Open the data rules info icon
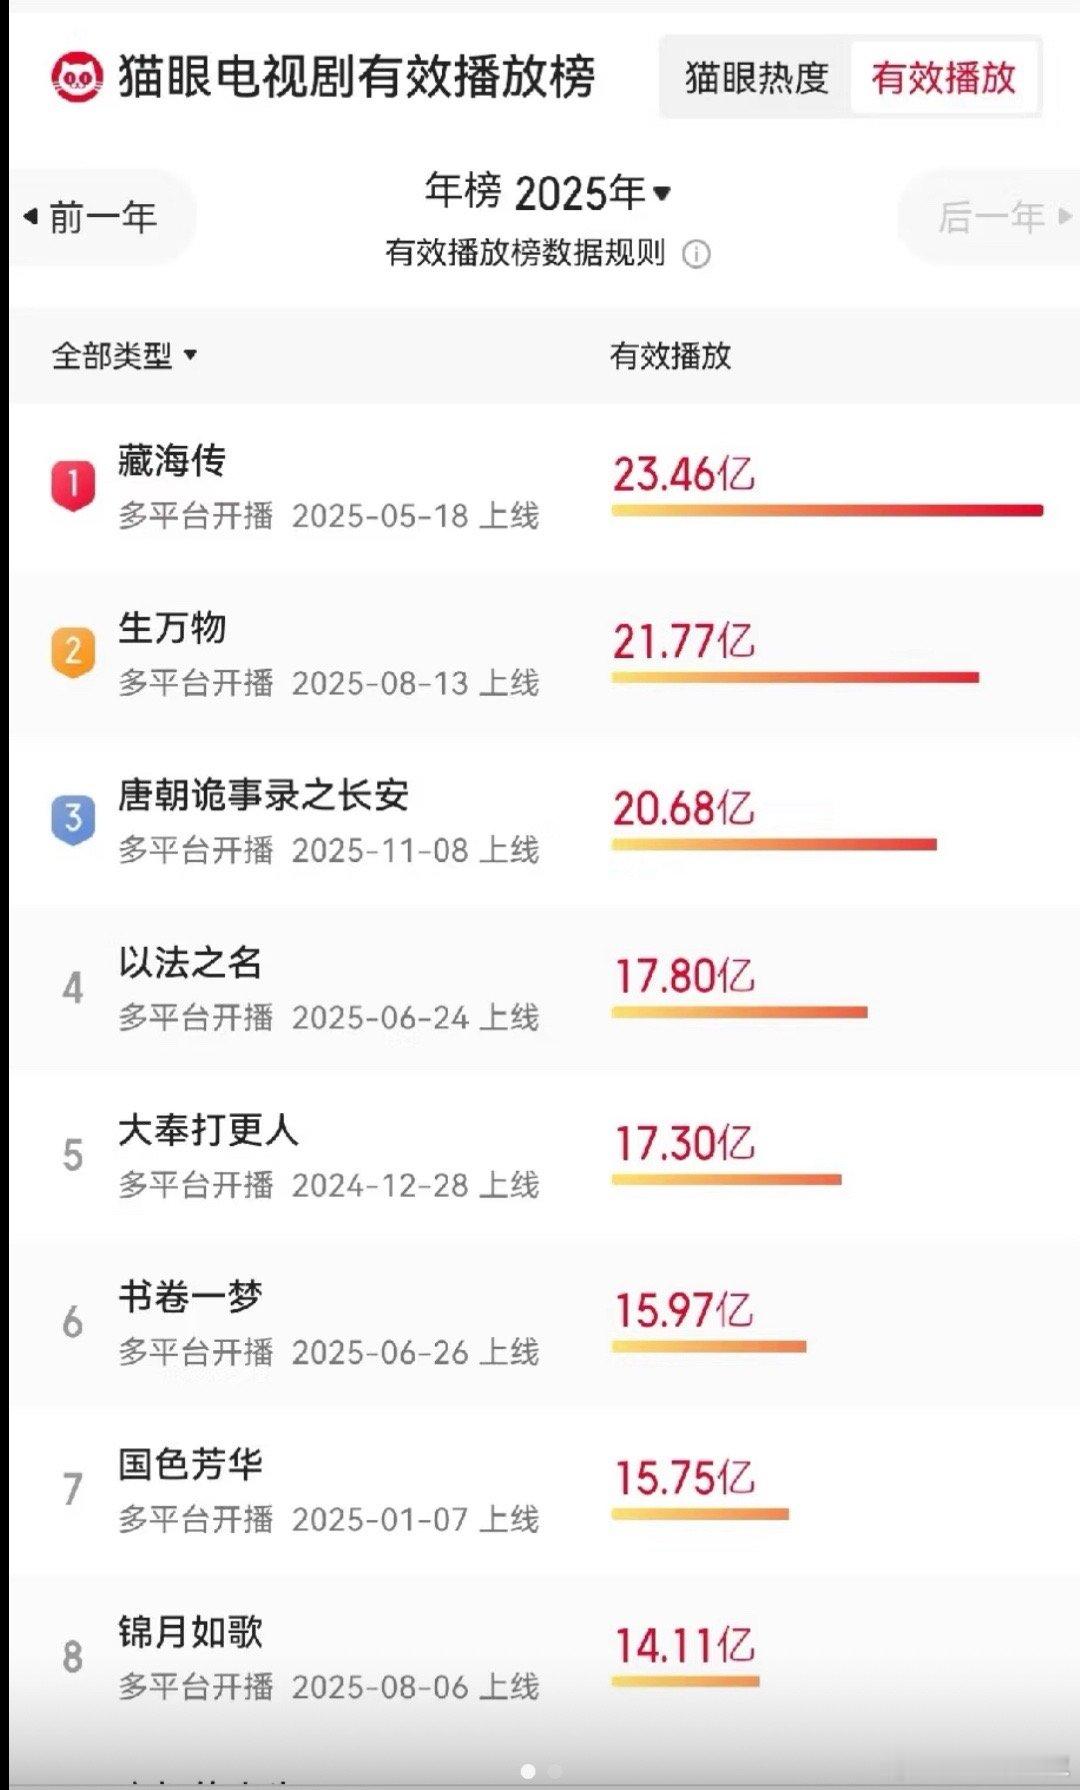The image size is (1080, 1790). tap(696, 254)
